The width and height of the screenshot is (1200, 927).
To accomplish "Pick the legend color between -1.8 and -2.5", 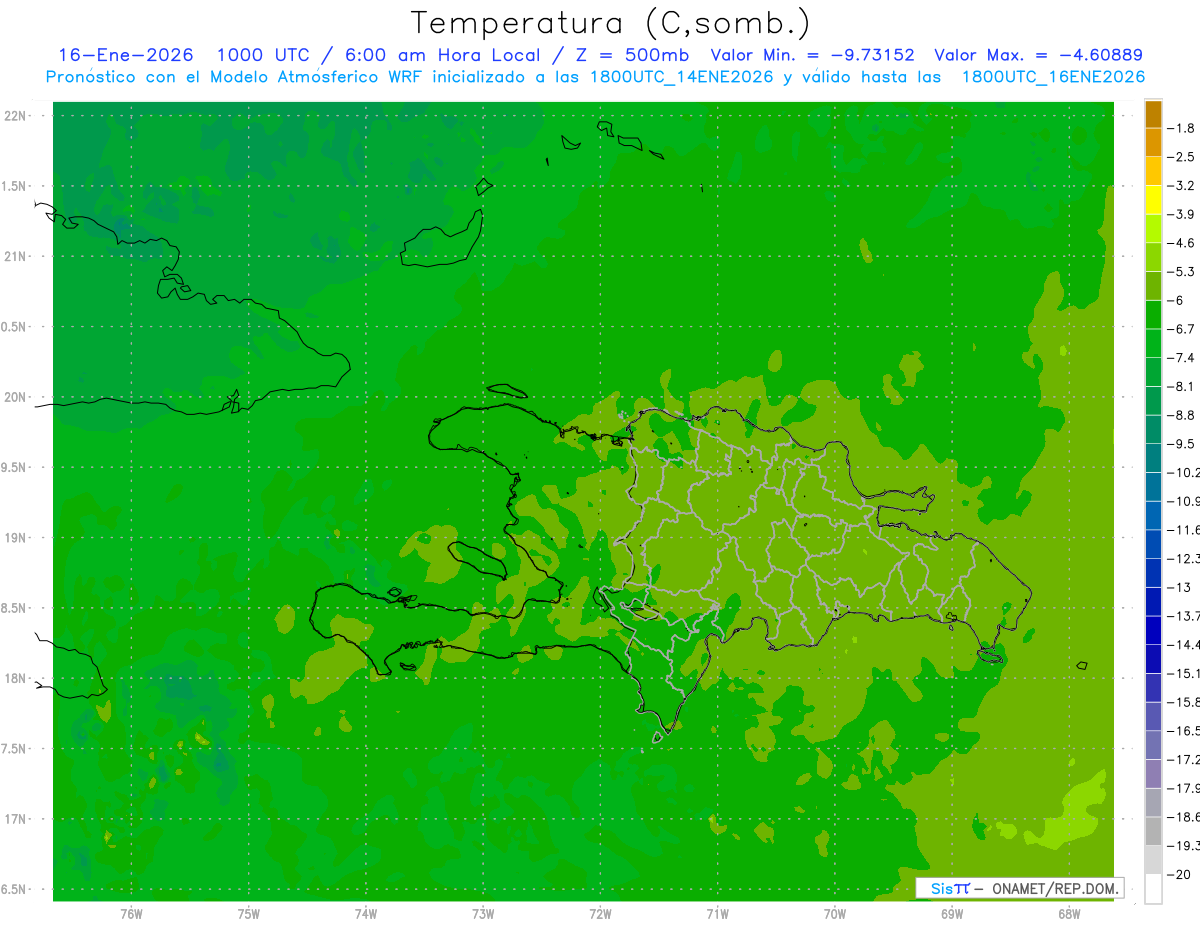I will pyautogui.click(x=1153, y=143).
